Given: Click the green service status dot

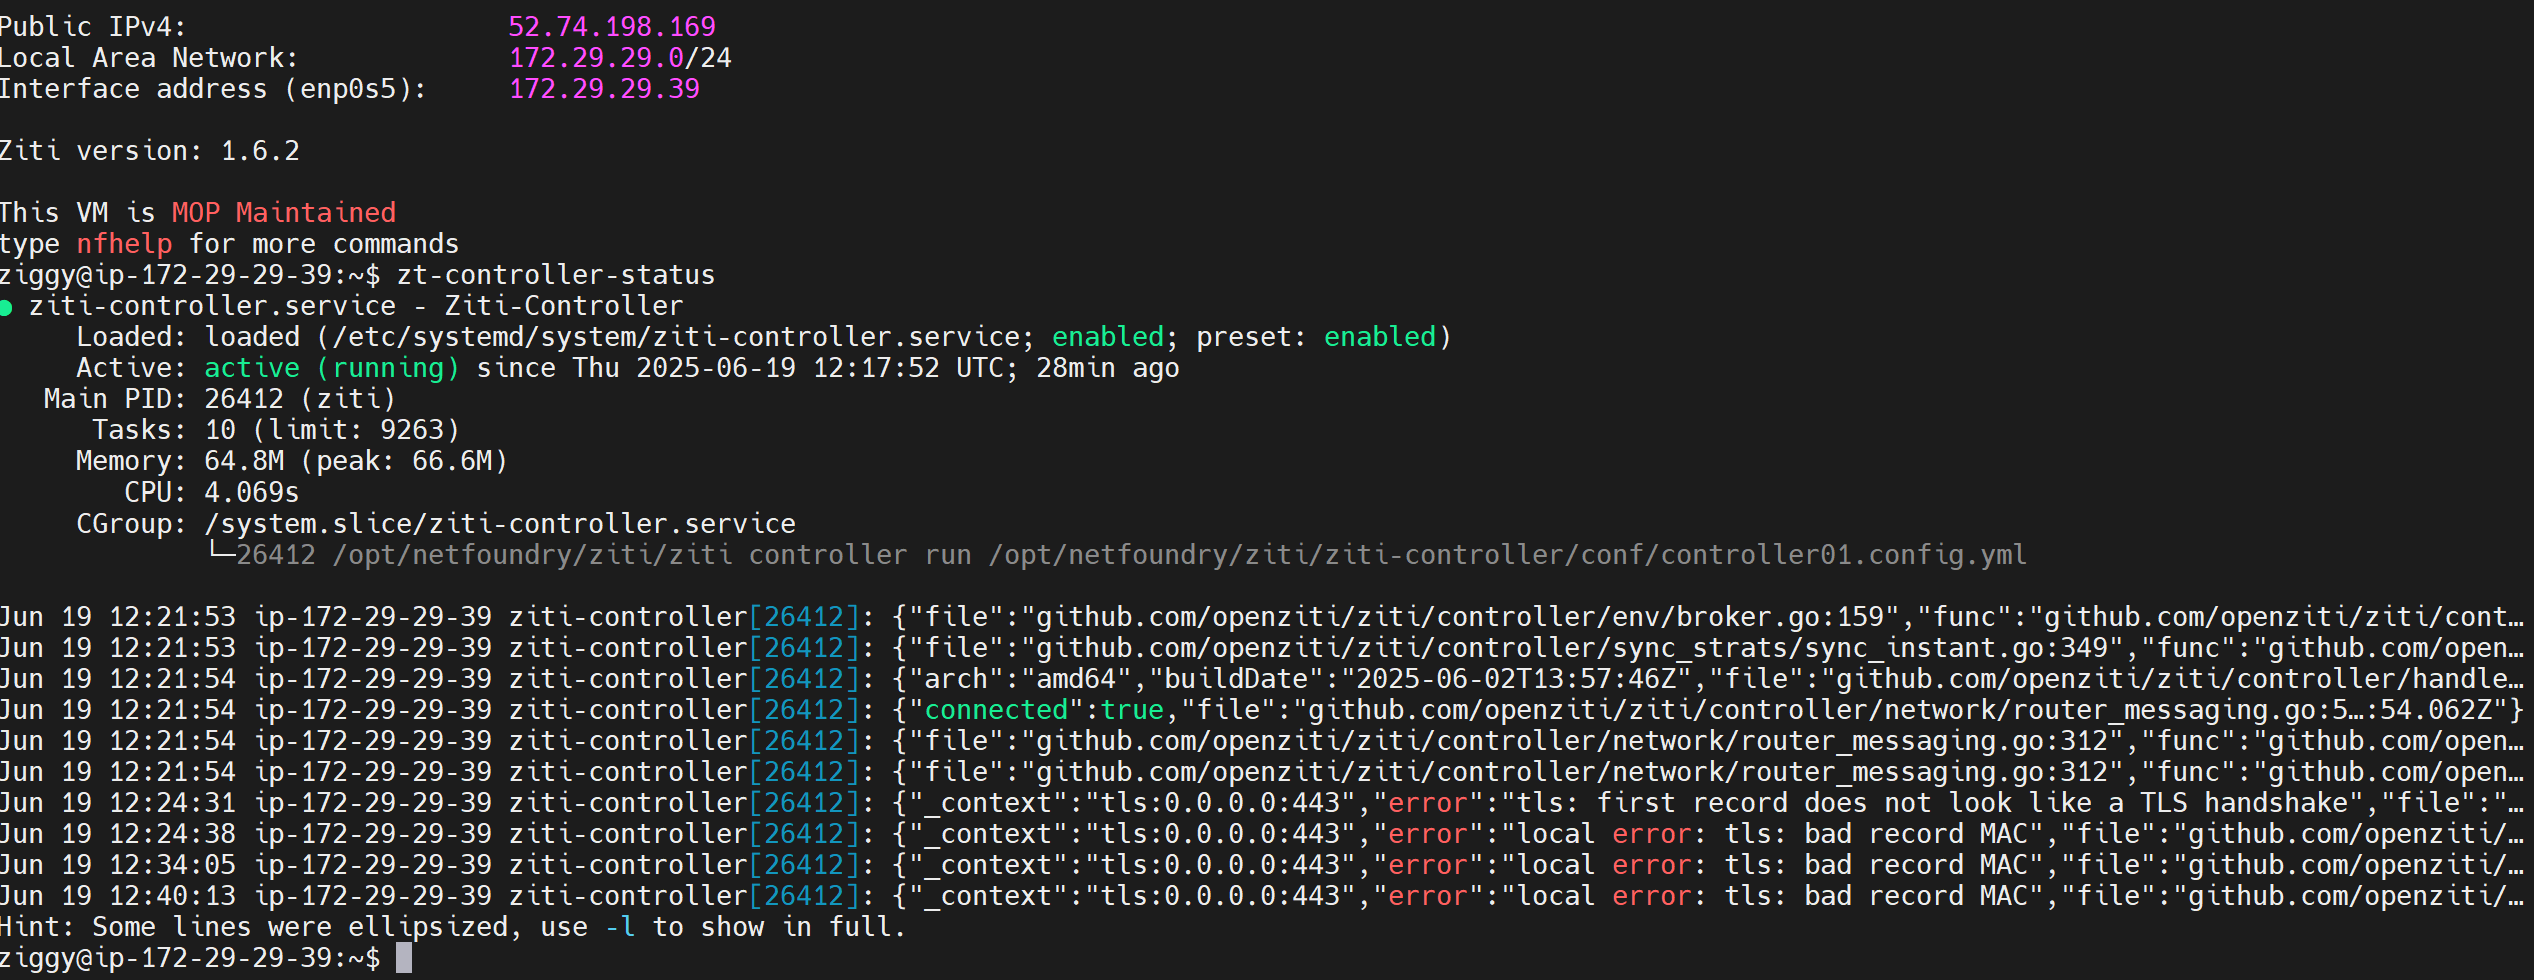Looking at the screenshot, I should 6,308.
